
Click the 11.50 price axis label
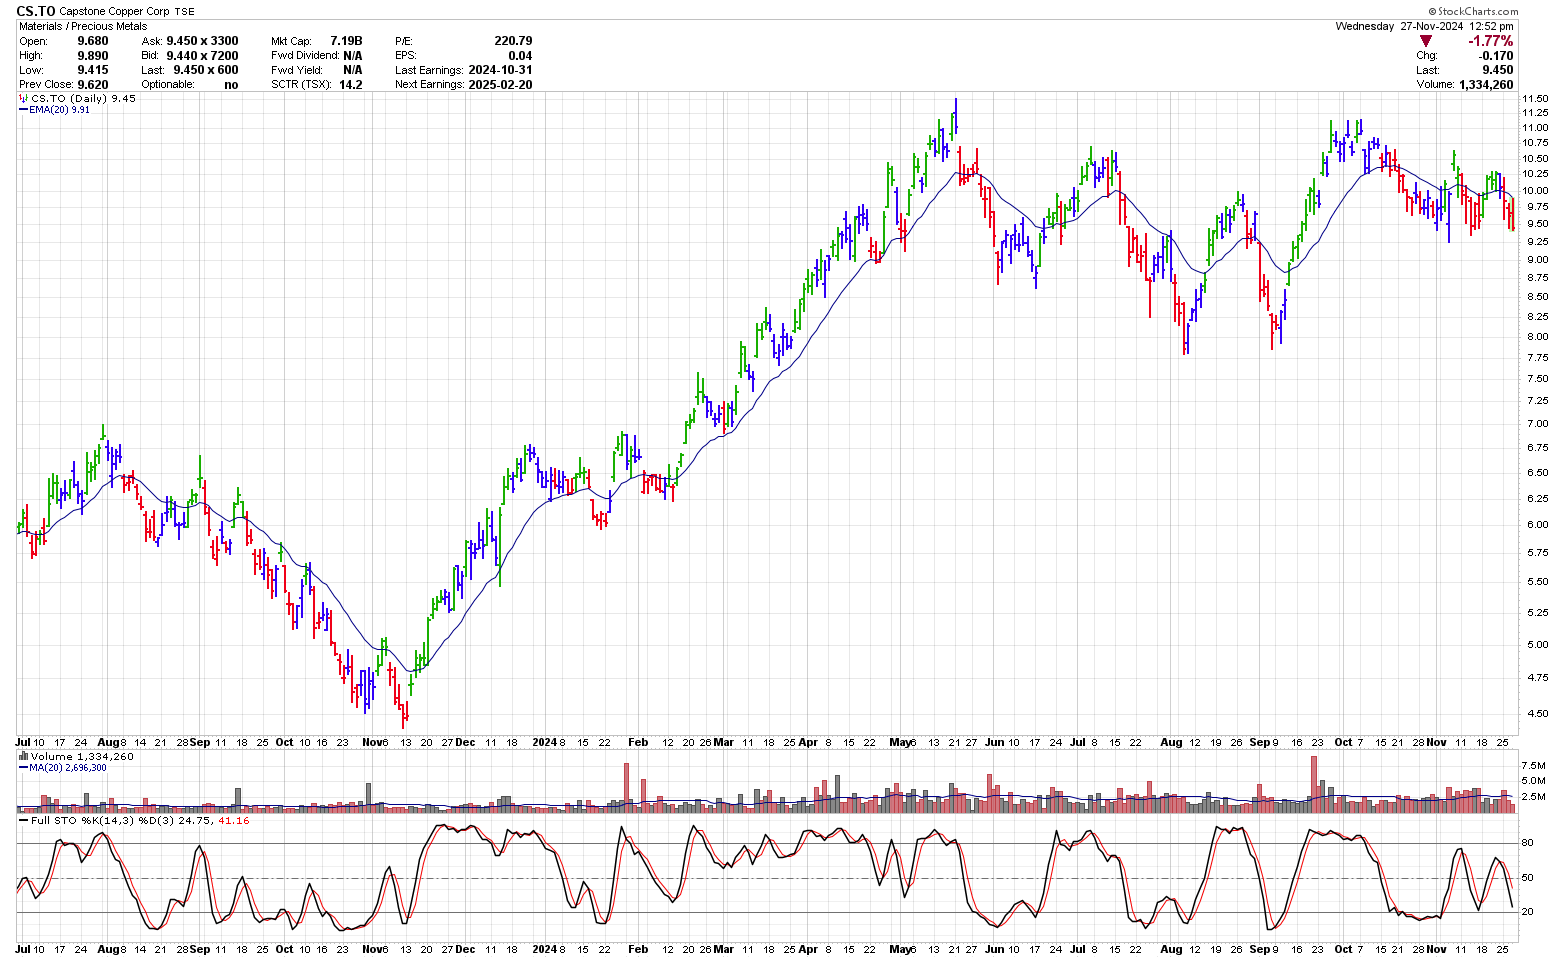[x=1535, y=99]
